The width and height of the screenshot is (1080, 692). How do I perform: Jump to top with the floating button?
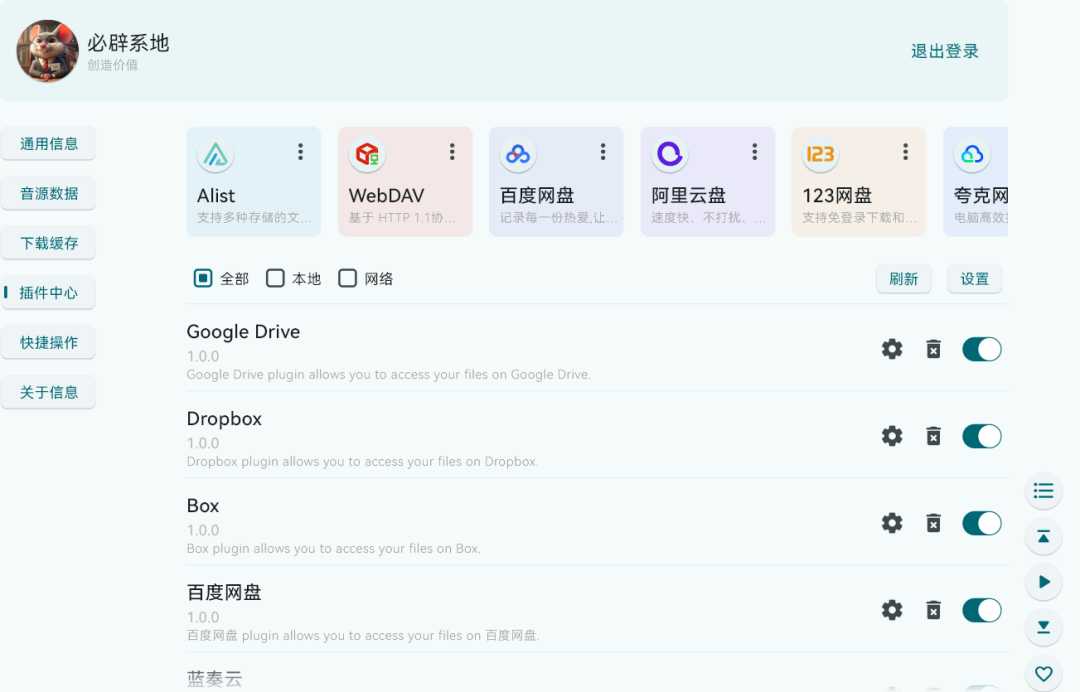[x=1043, y=536]
